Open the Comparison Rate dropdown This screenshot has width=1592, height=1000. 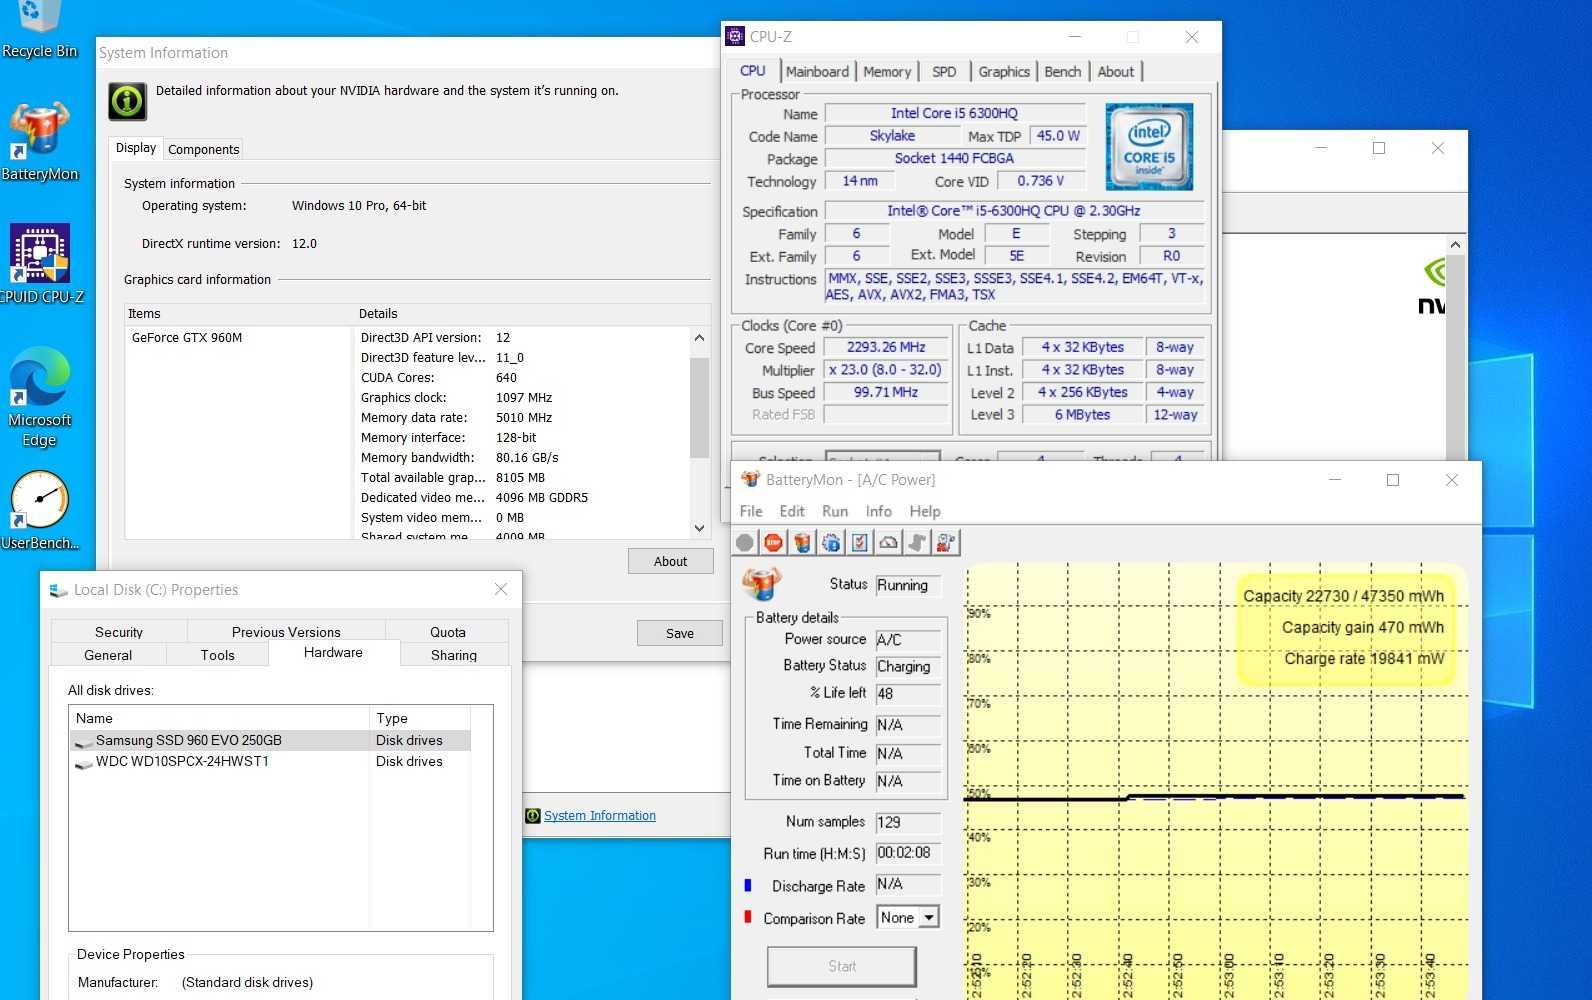click(x=930, y=917)
